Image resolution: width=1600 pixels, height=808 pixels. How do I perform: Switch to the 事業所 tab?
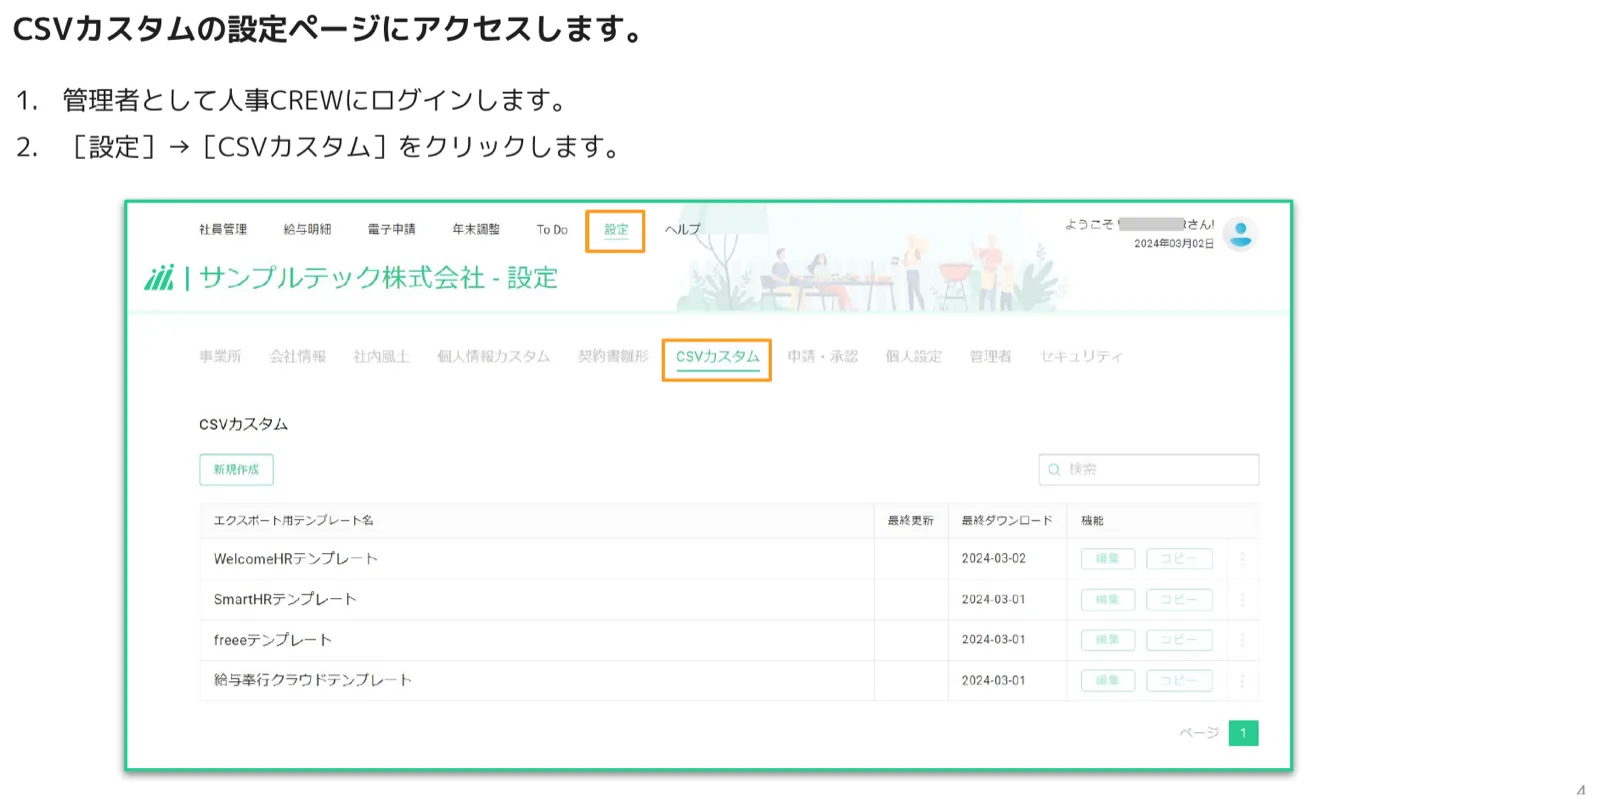click(x=220, y=356)
